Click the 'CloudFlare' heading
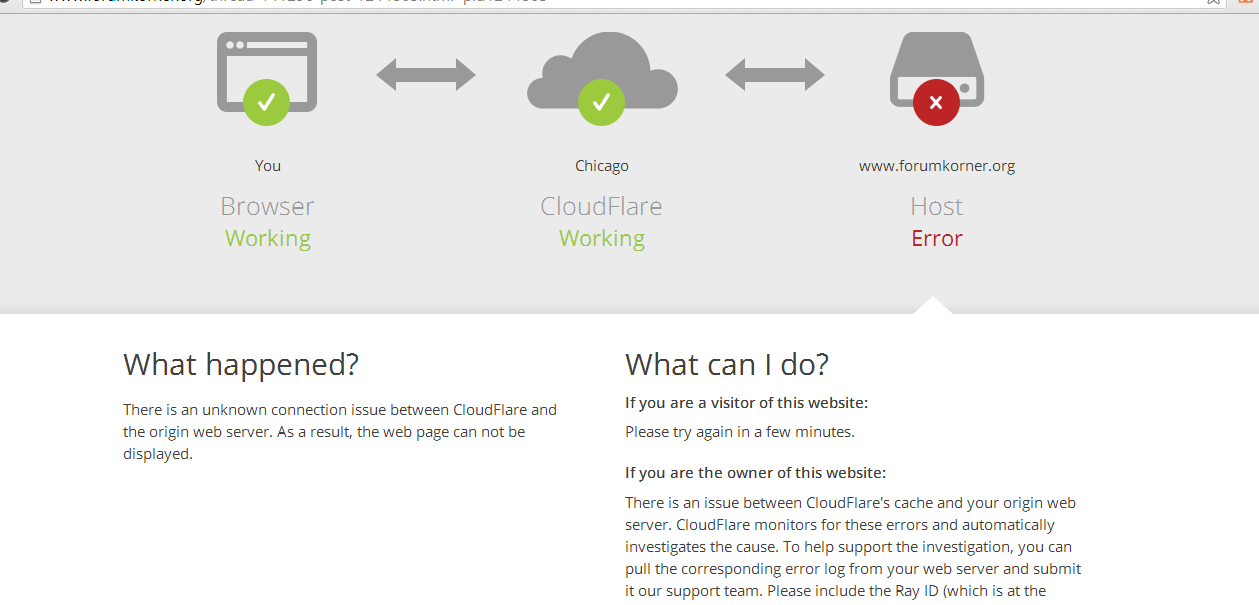The image size is (1259, 605). click(601, 206)
